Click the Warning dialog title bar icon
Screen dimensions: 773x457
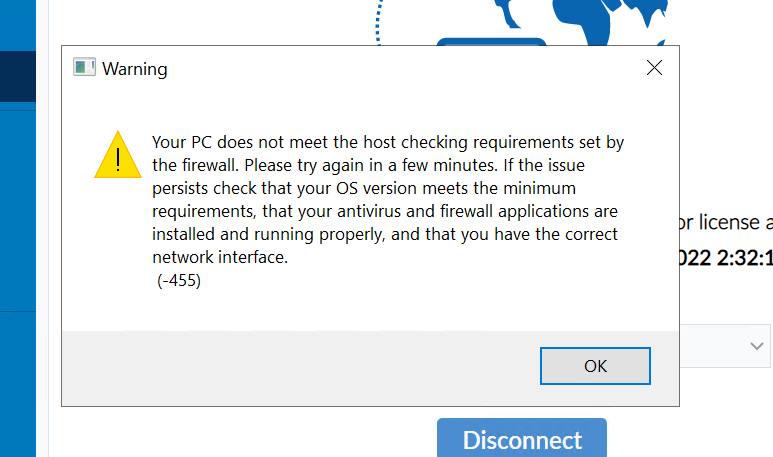(x=84, y=68)
